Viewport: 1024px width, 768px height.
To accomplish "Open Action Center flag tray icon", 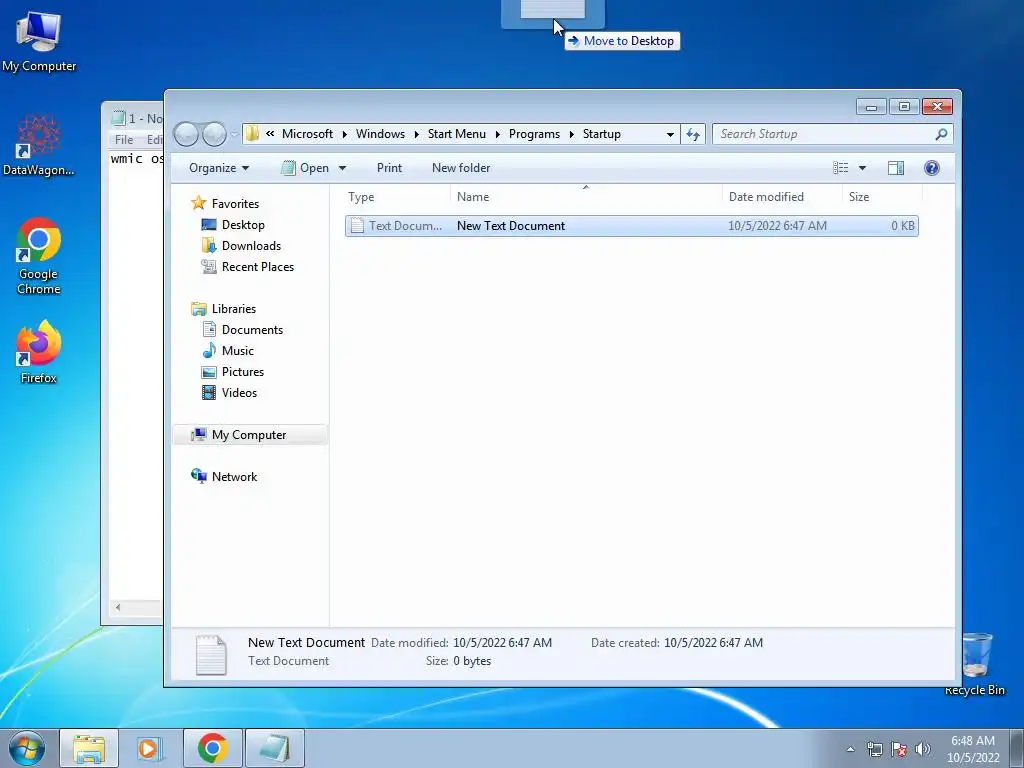I will (x=899, y=749).
